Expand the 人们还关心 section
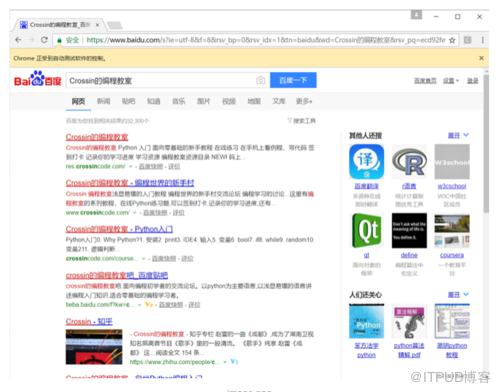 [x=458, y=295]
